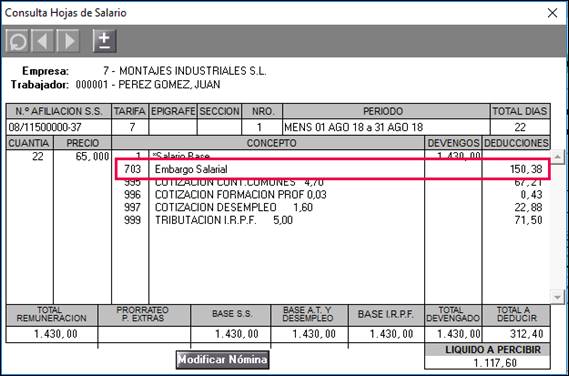The width and height of the screenshot is (569, 376).
Task: Go to next payslip with right arrow
Action: tap(68, 41)
